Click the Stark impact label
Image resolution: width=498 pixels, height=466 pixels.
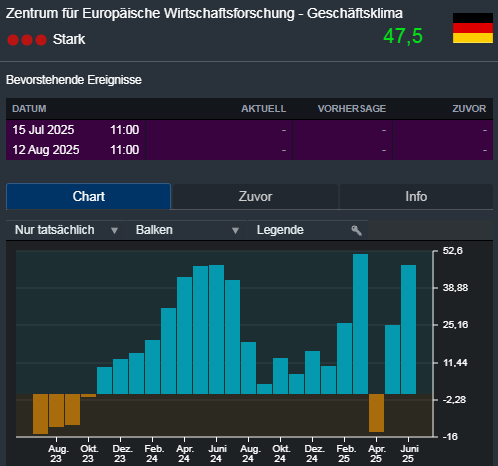coord(69,39)
